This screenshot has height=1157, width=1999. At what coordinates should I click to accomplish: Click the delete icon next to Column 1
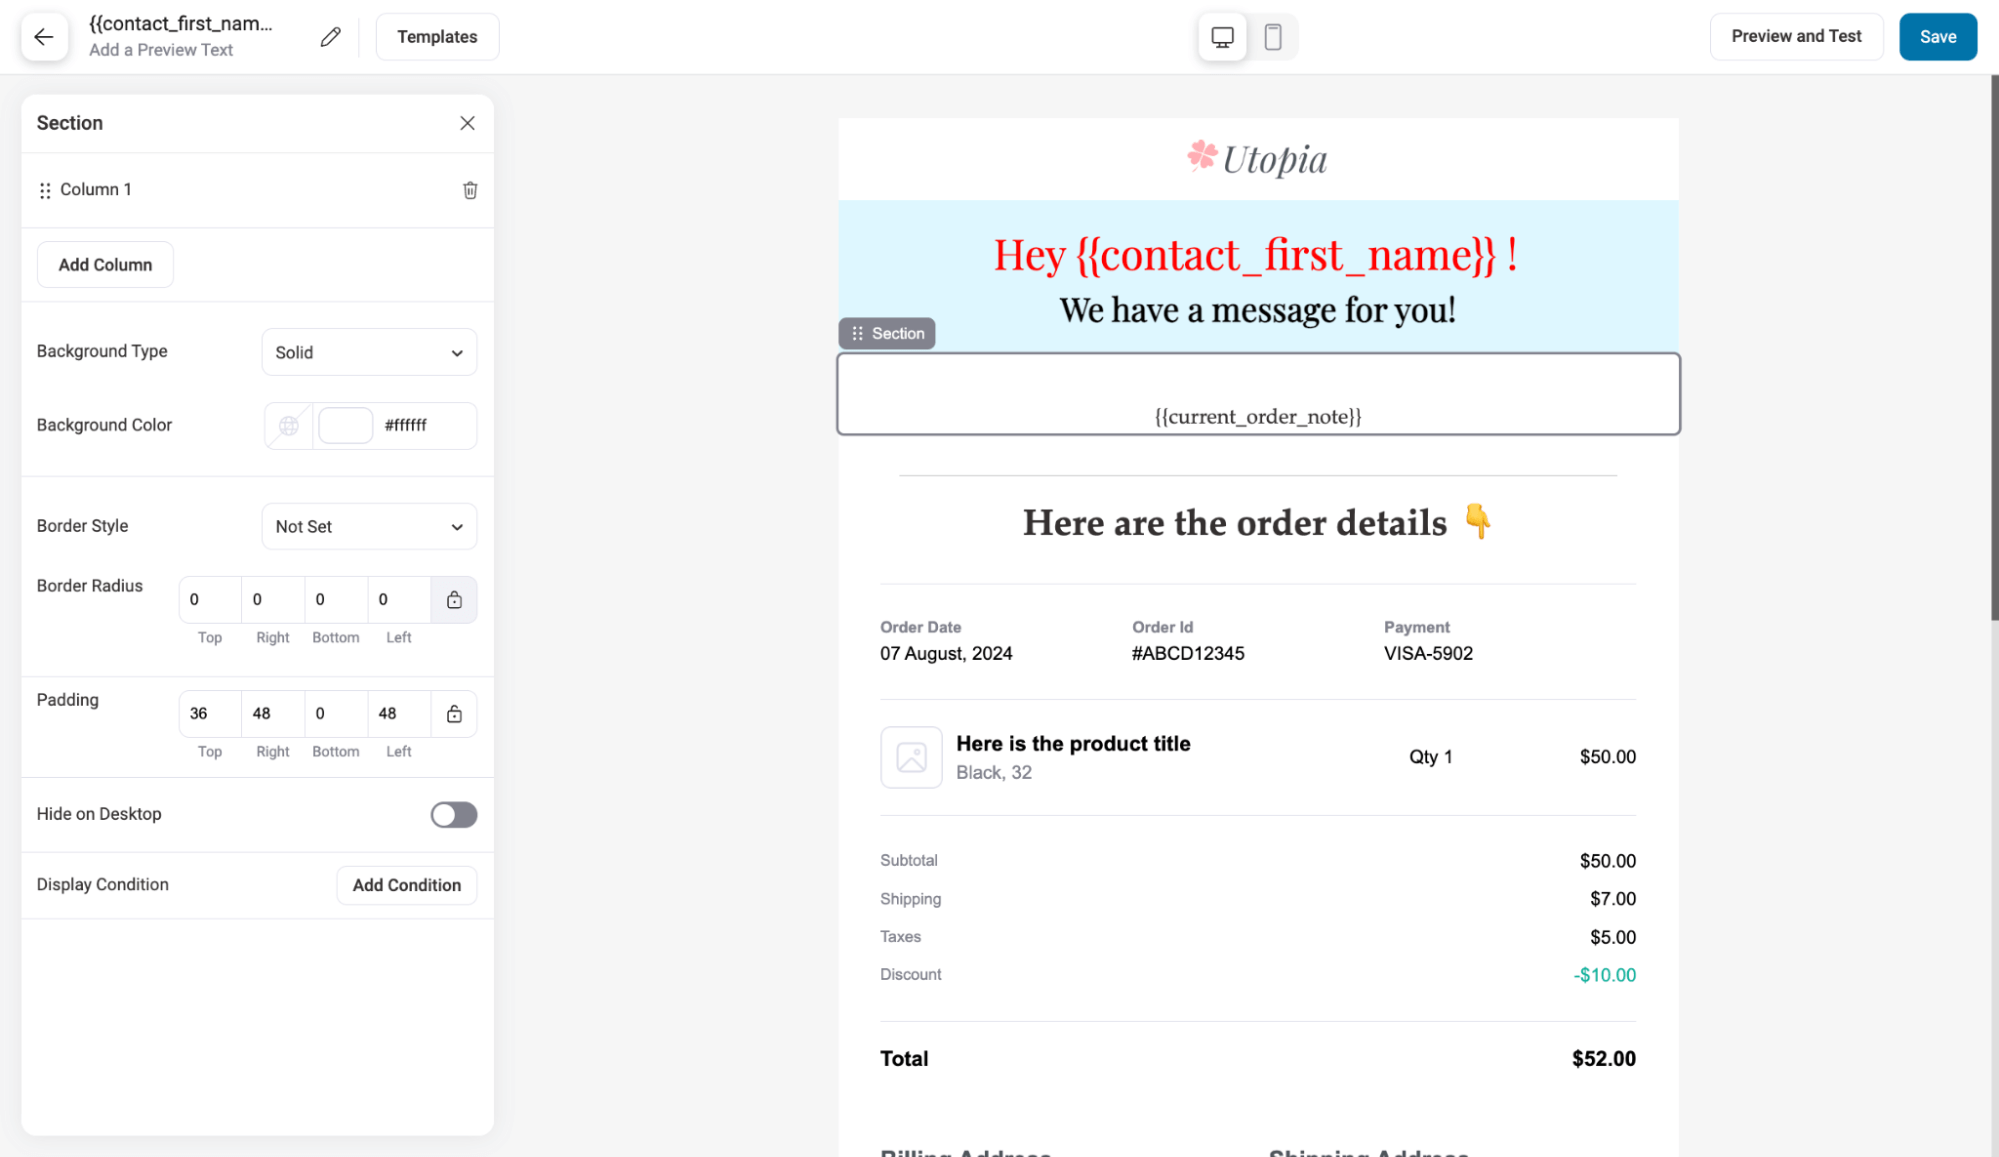coord(468,190)
